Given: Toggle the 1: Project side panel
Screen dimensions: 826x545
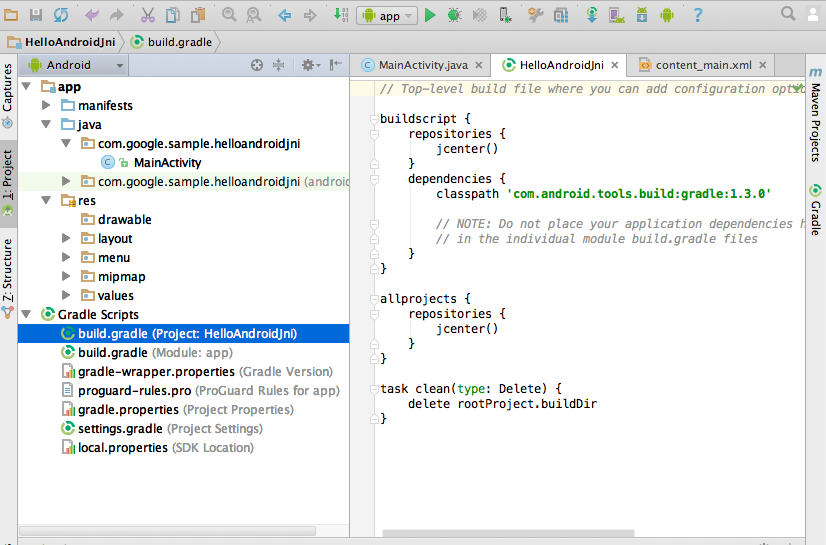Looking at the screenshot, I should [x=7, y=182].
